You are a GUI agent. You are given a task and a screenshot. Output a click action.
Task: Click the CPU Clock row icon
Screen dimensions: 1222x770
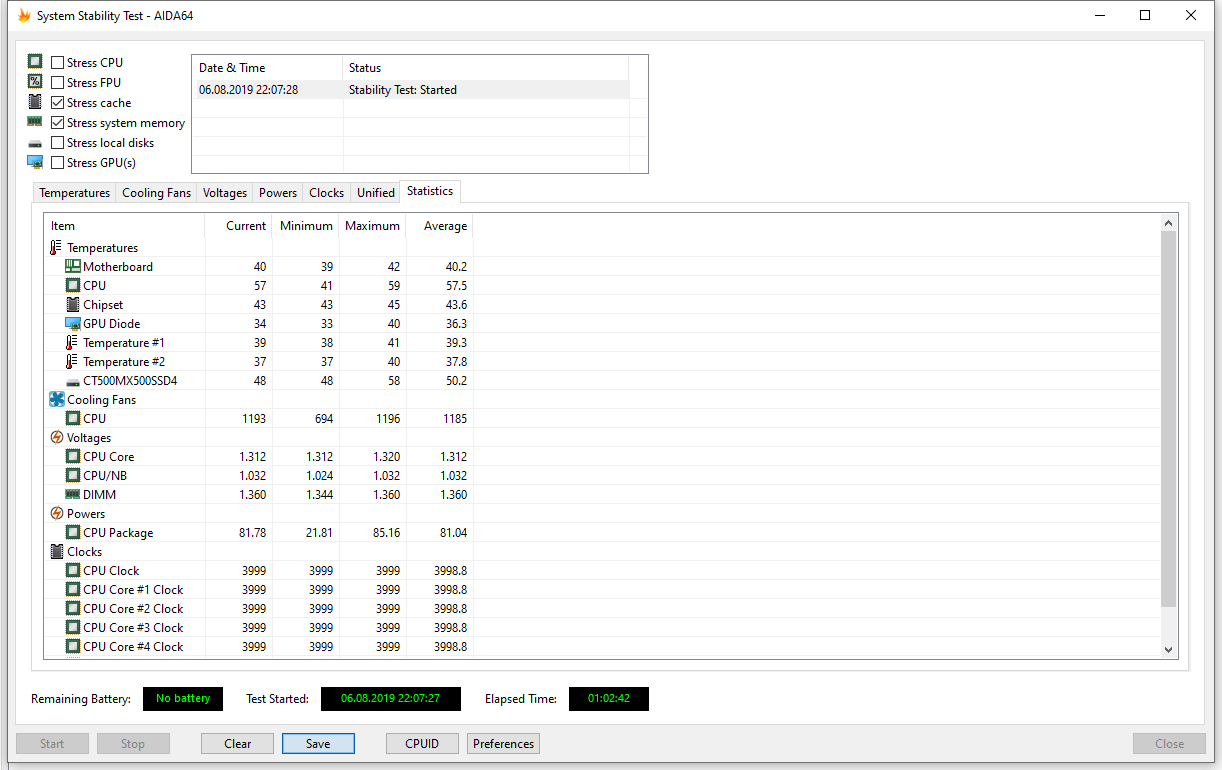(72, 570)
